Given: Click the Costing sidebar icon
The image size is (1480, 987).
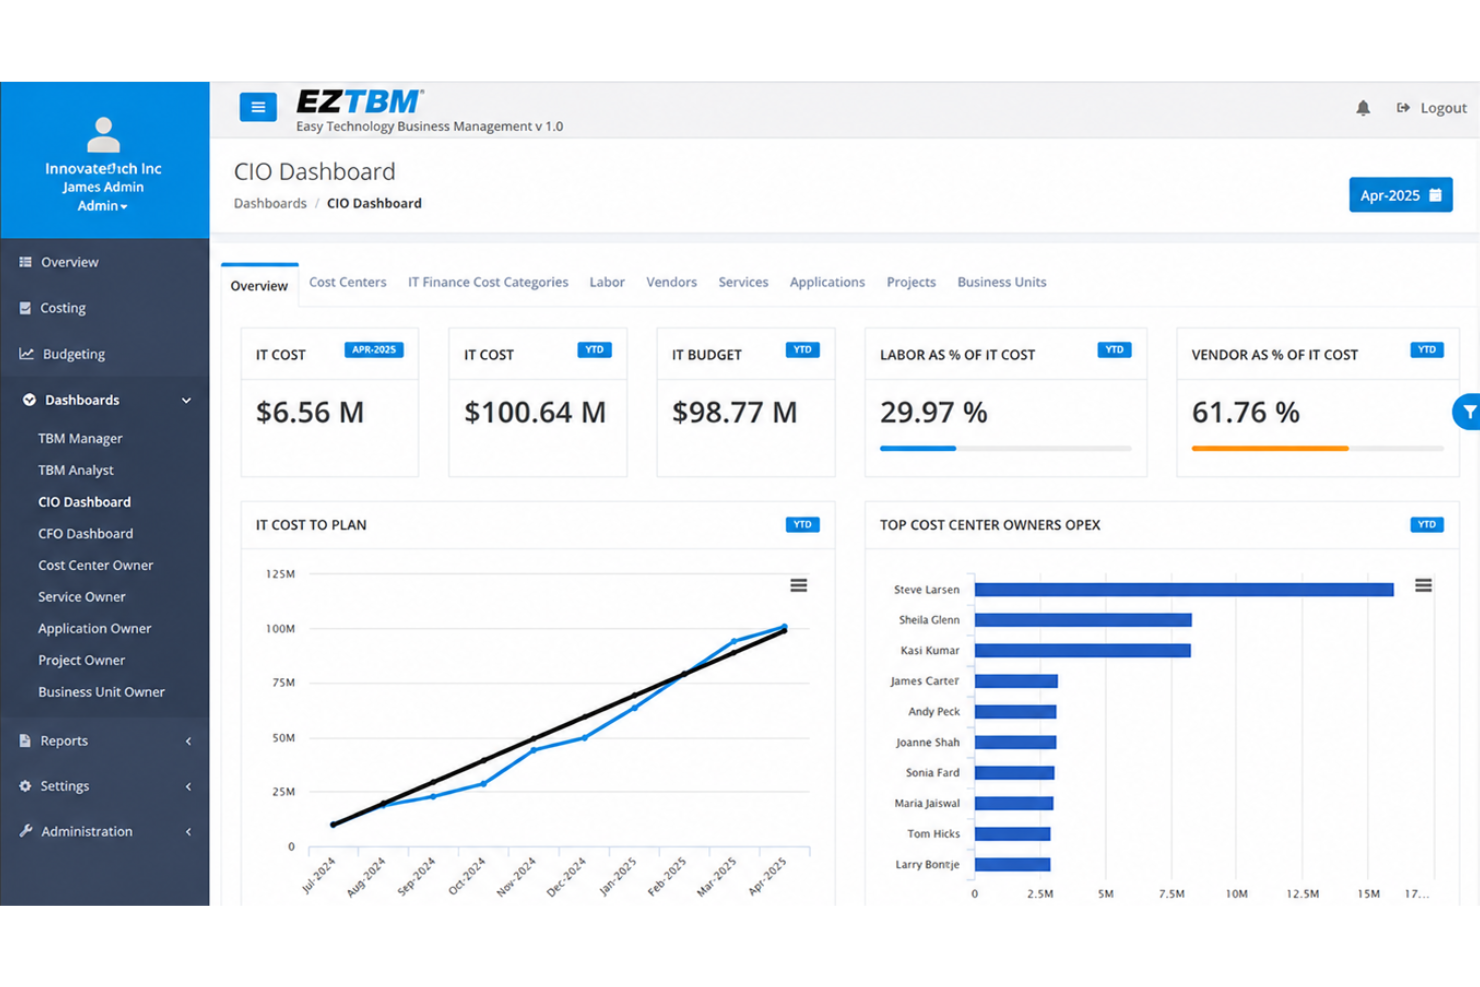Looking at the screenshot, I should click(25, 308).
